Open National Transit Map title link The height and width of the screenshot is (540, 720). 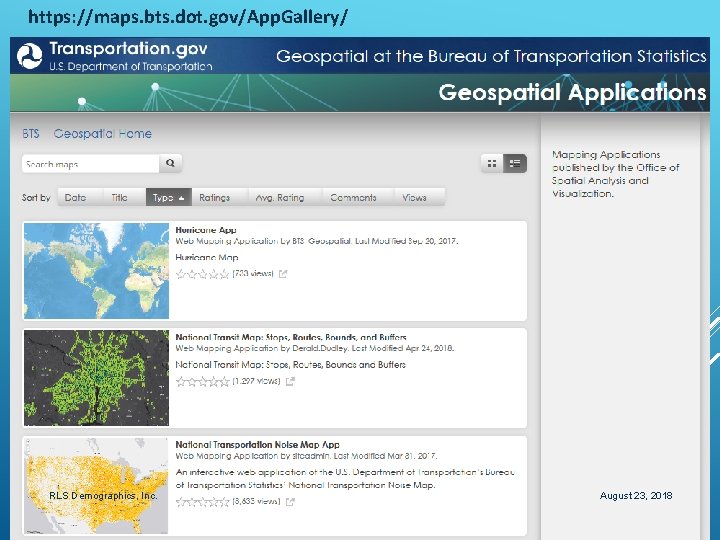coord(291,337)
